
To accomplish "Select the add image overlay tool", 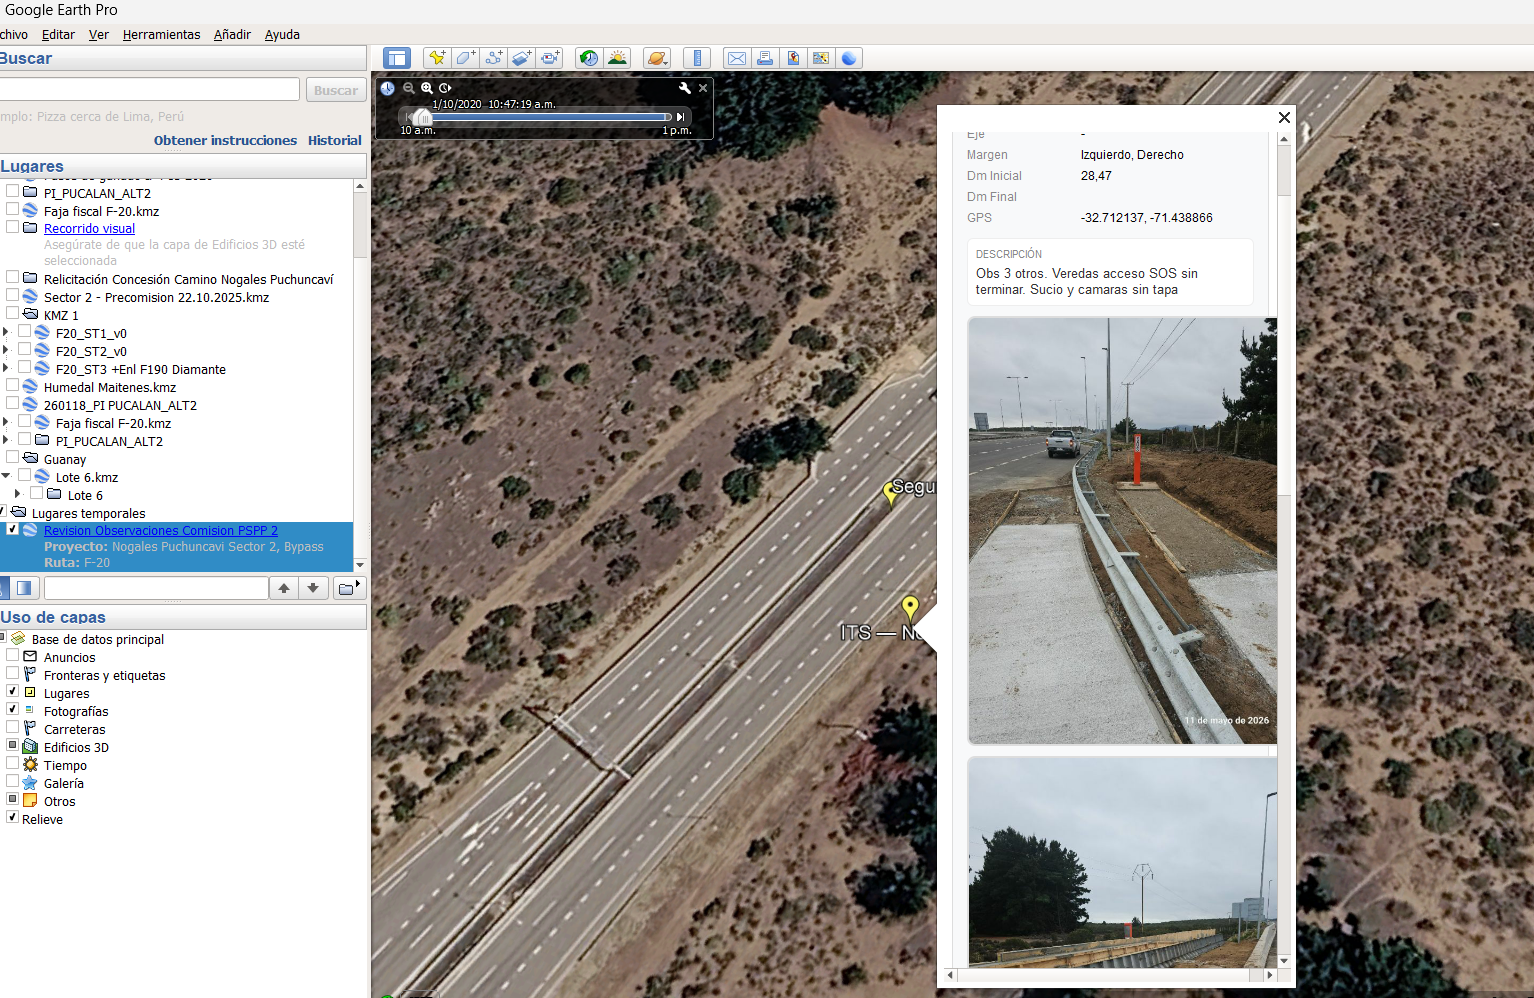I will [x=521, y=58].
